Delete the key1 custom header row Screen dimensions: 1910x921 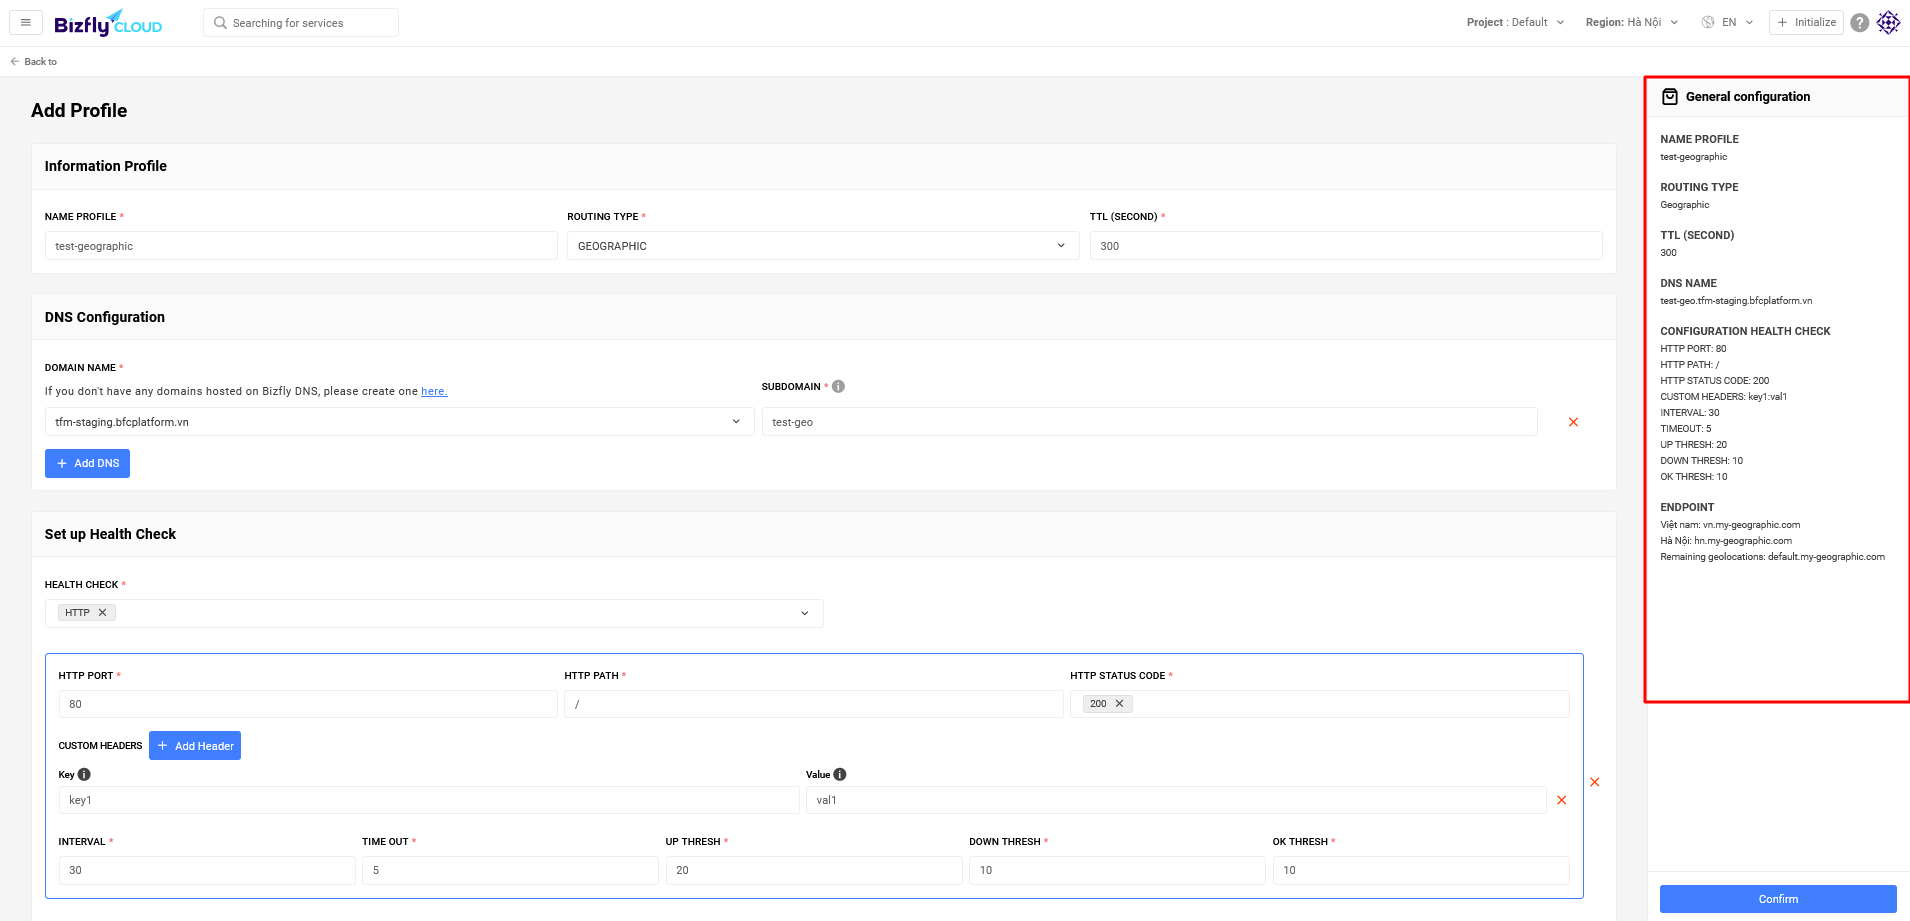(x=1561, y=800)
